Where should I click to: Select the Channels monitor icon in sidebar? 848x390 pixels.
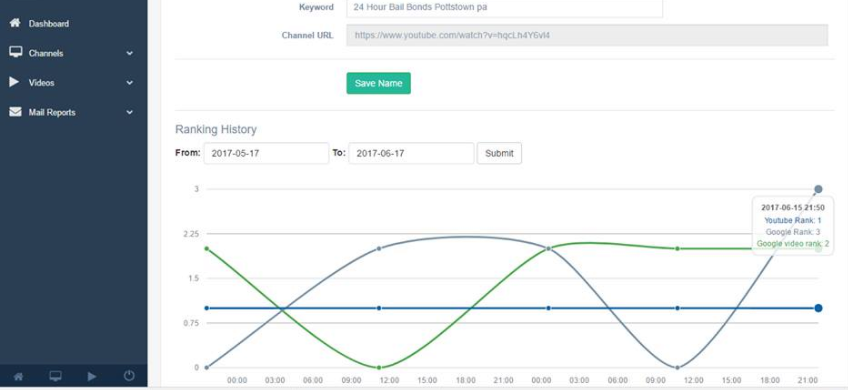click(x=16, y=52)
